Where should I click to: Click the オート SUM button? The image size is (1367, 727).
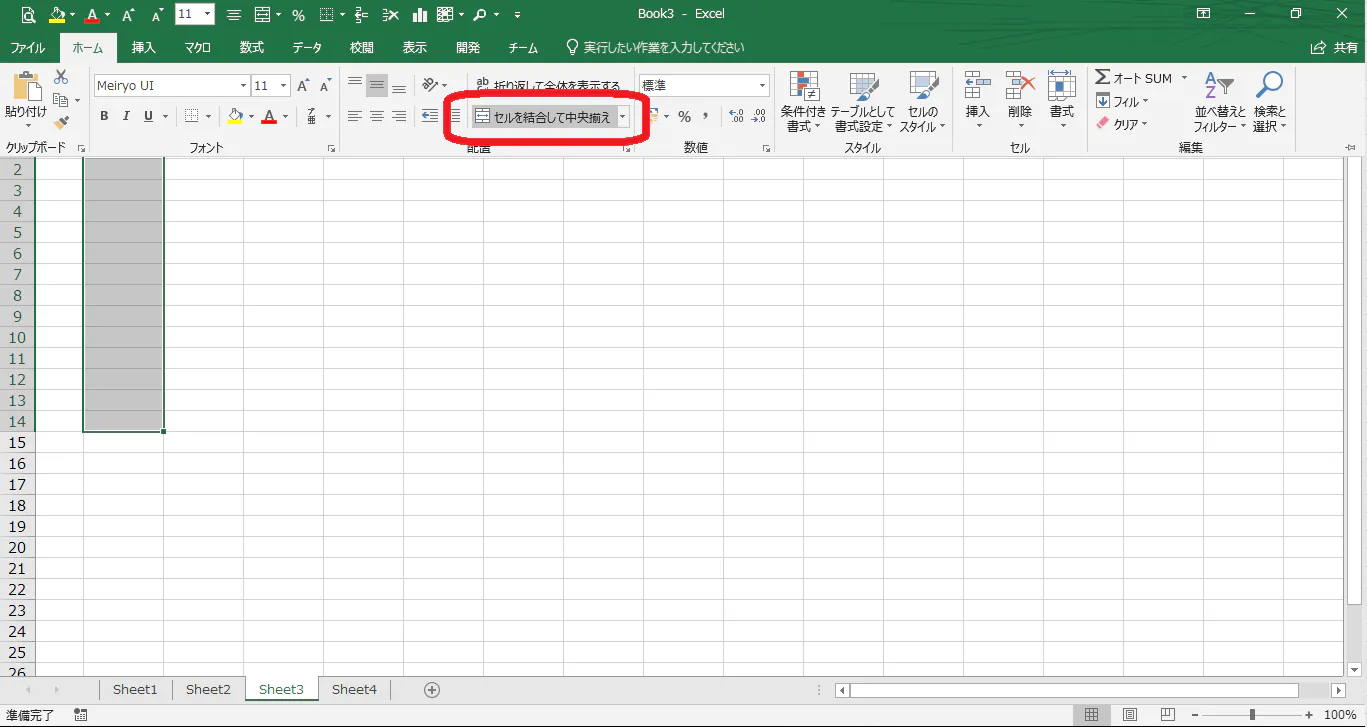point(1133,78)
